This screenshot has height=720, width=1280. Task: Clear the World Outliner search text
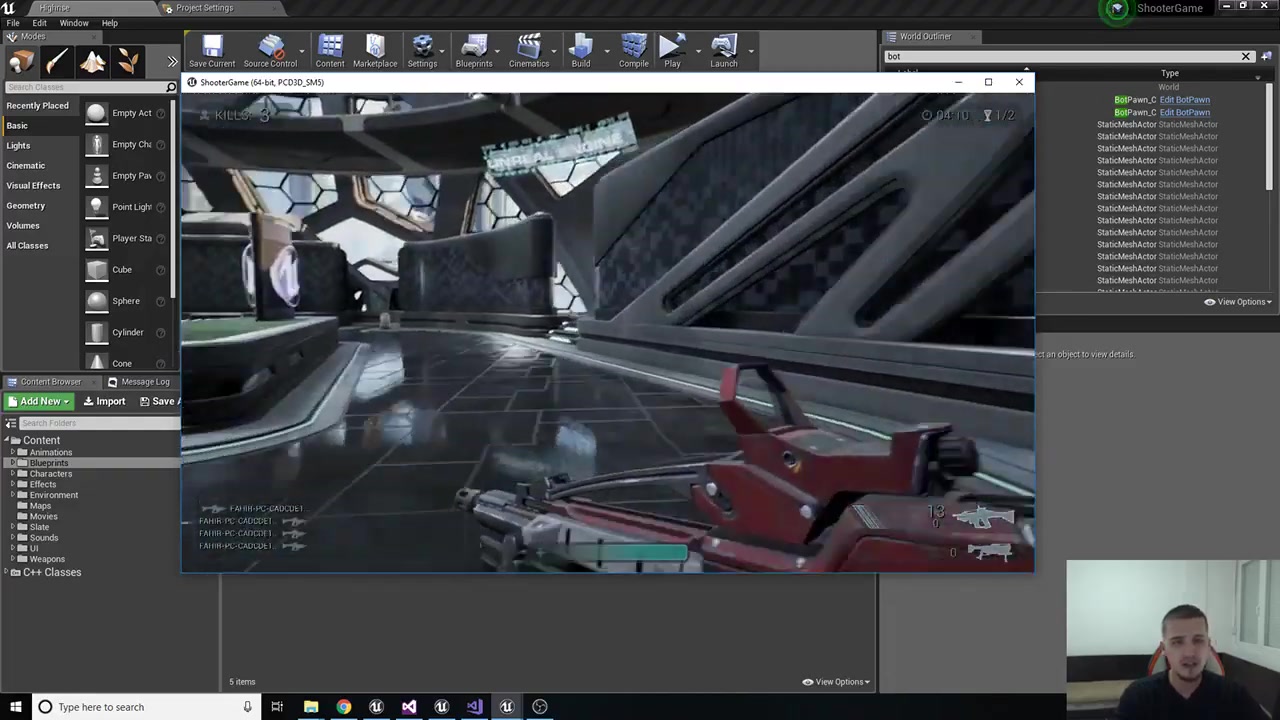coord(1246,57)
